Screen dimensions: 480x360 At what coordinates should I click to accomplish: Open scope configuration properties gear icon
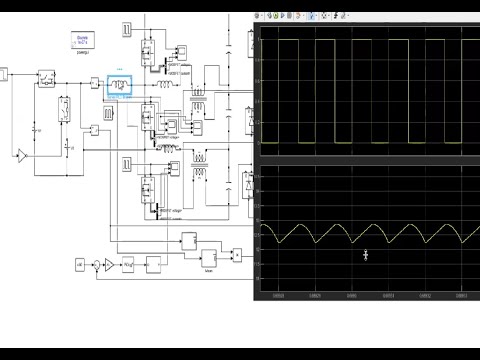tap(256, 16)
